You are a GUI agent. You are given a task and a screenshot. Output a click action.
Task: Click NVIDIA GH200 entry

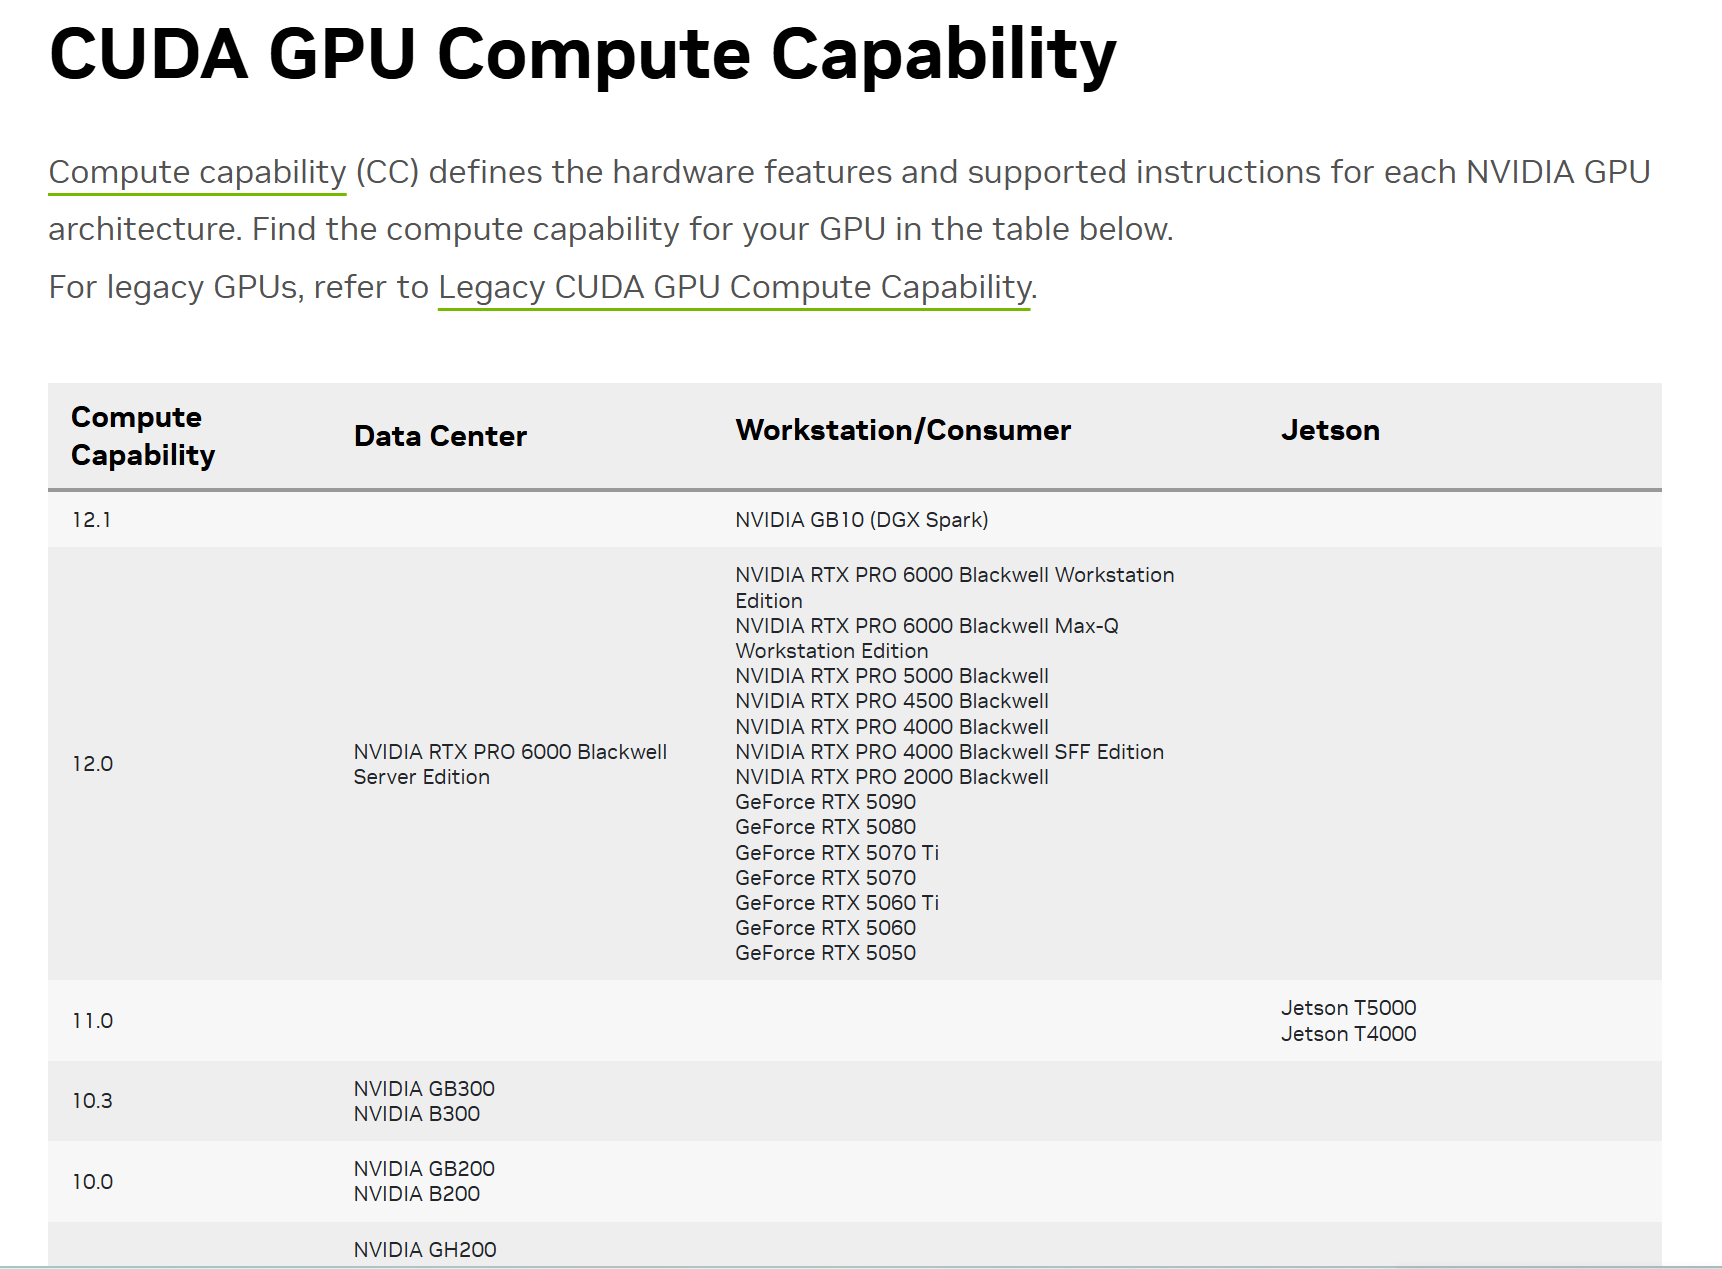(x=425, y=1250)
